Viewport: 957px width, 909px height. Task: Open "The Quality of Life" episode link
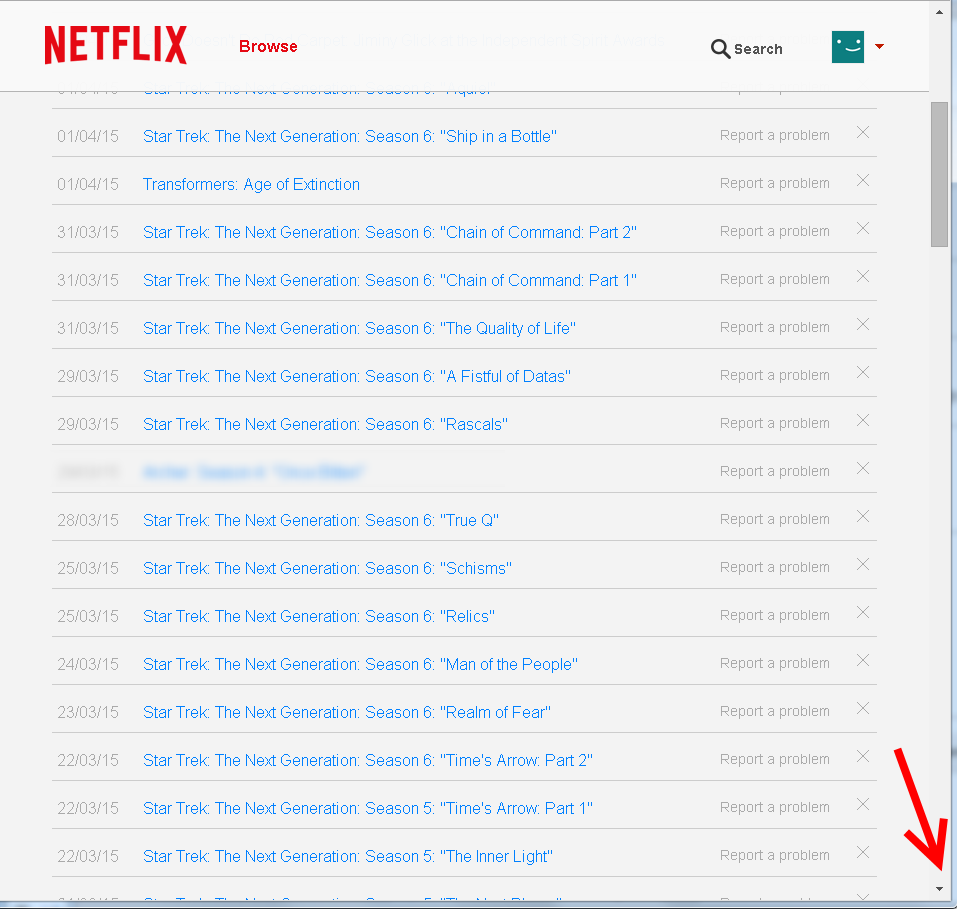pos(359,328)
